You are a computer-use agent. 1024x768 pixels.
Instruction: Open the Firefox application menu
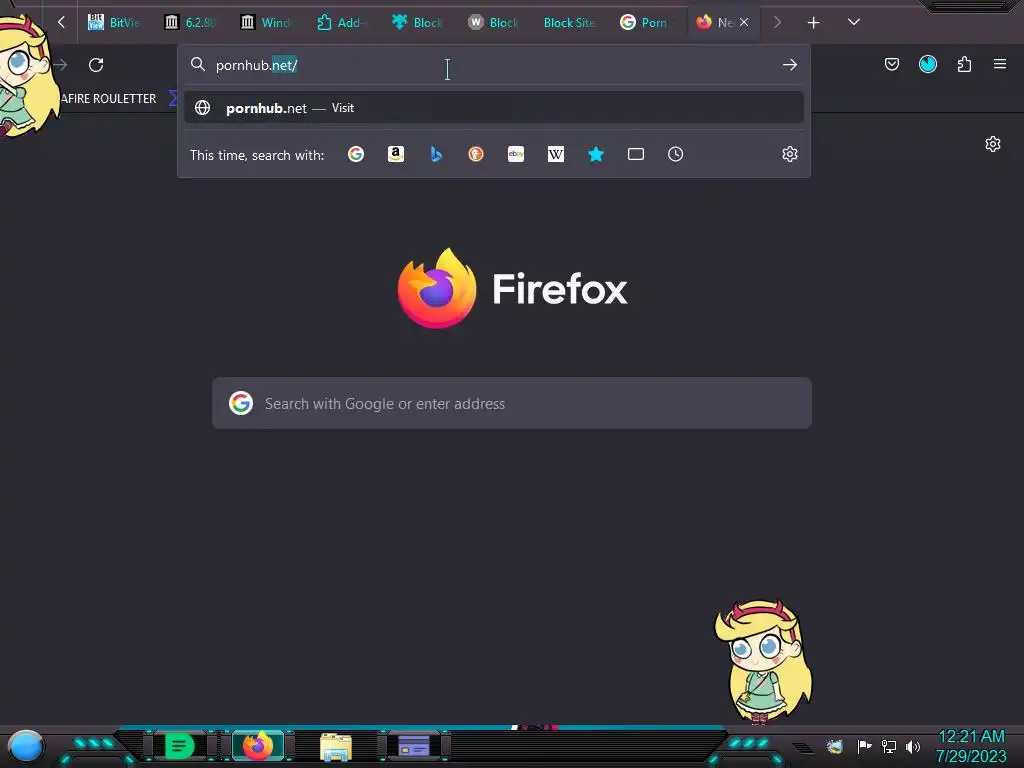click(x=999, y=64)
